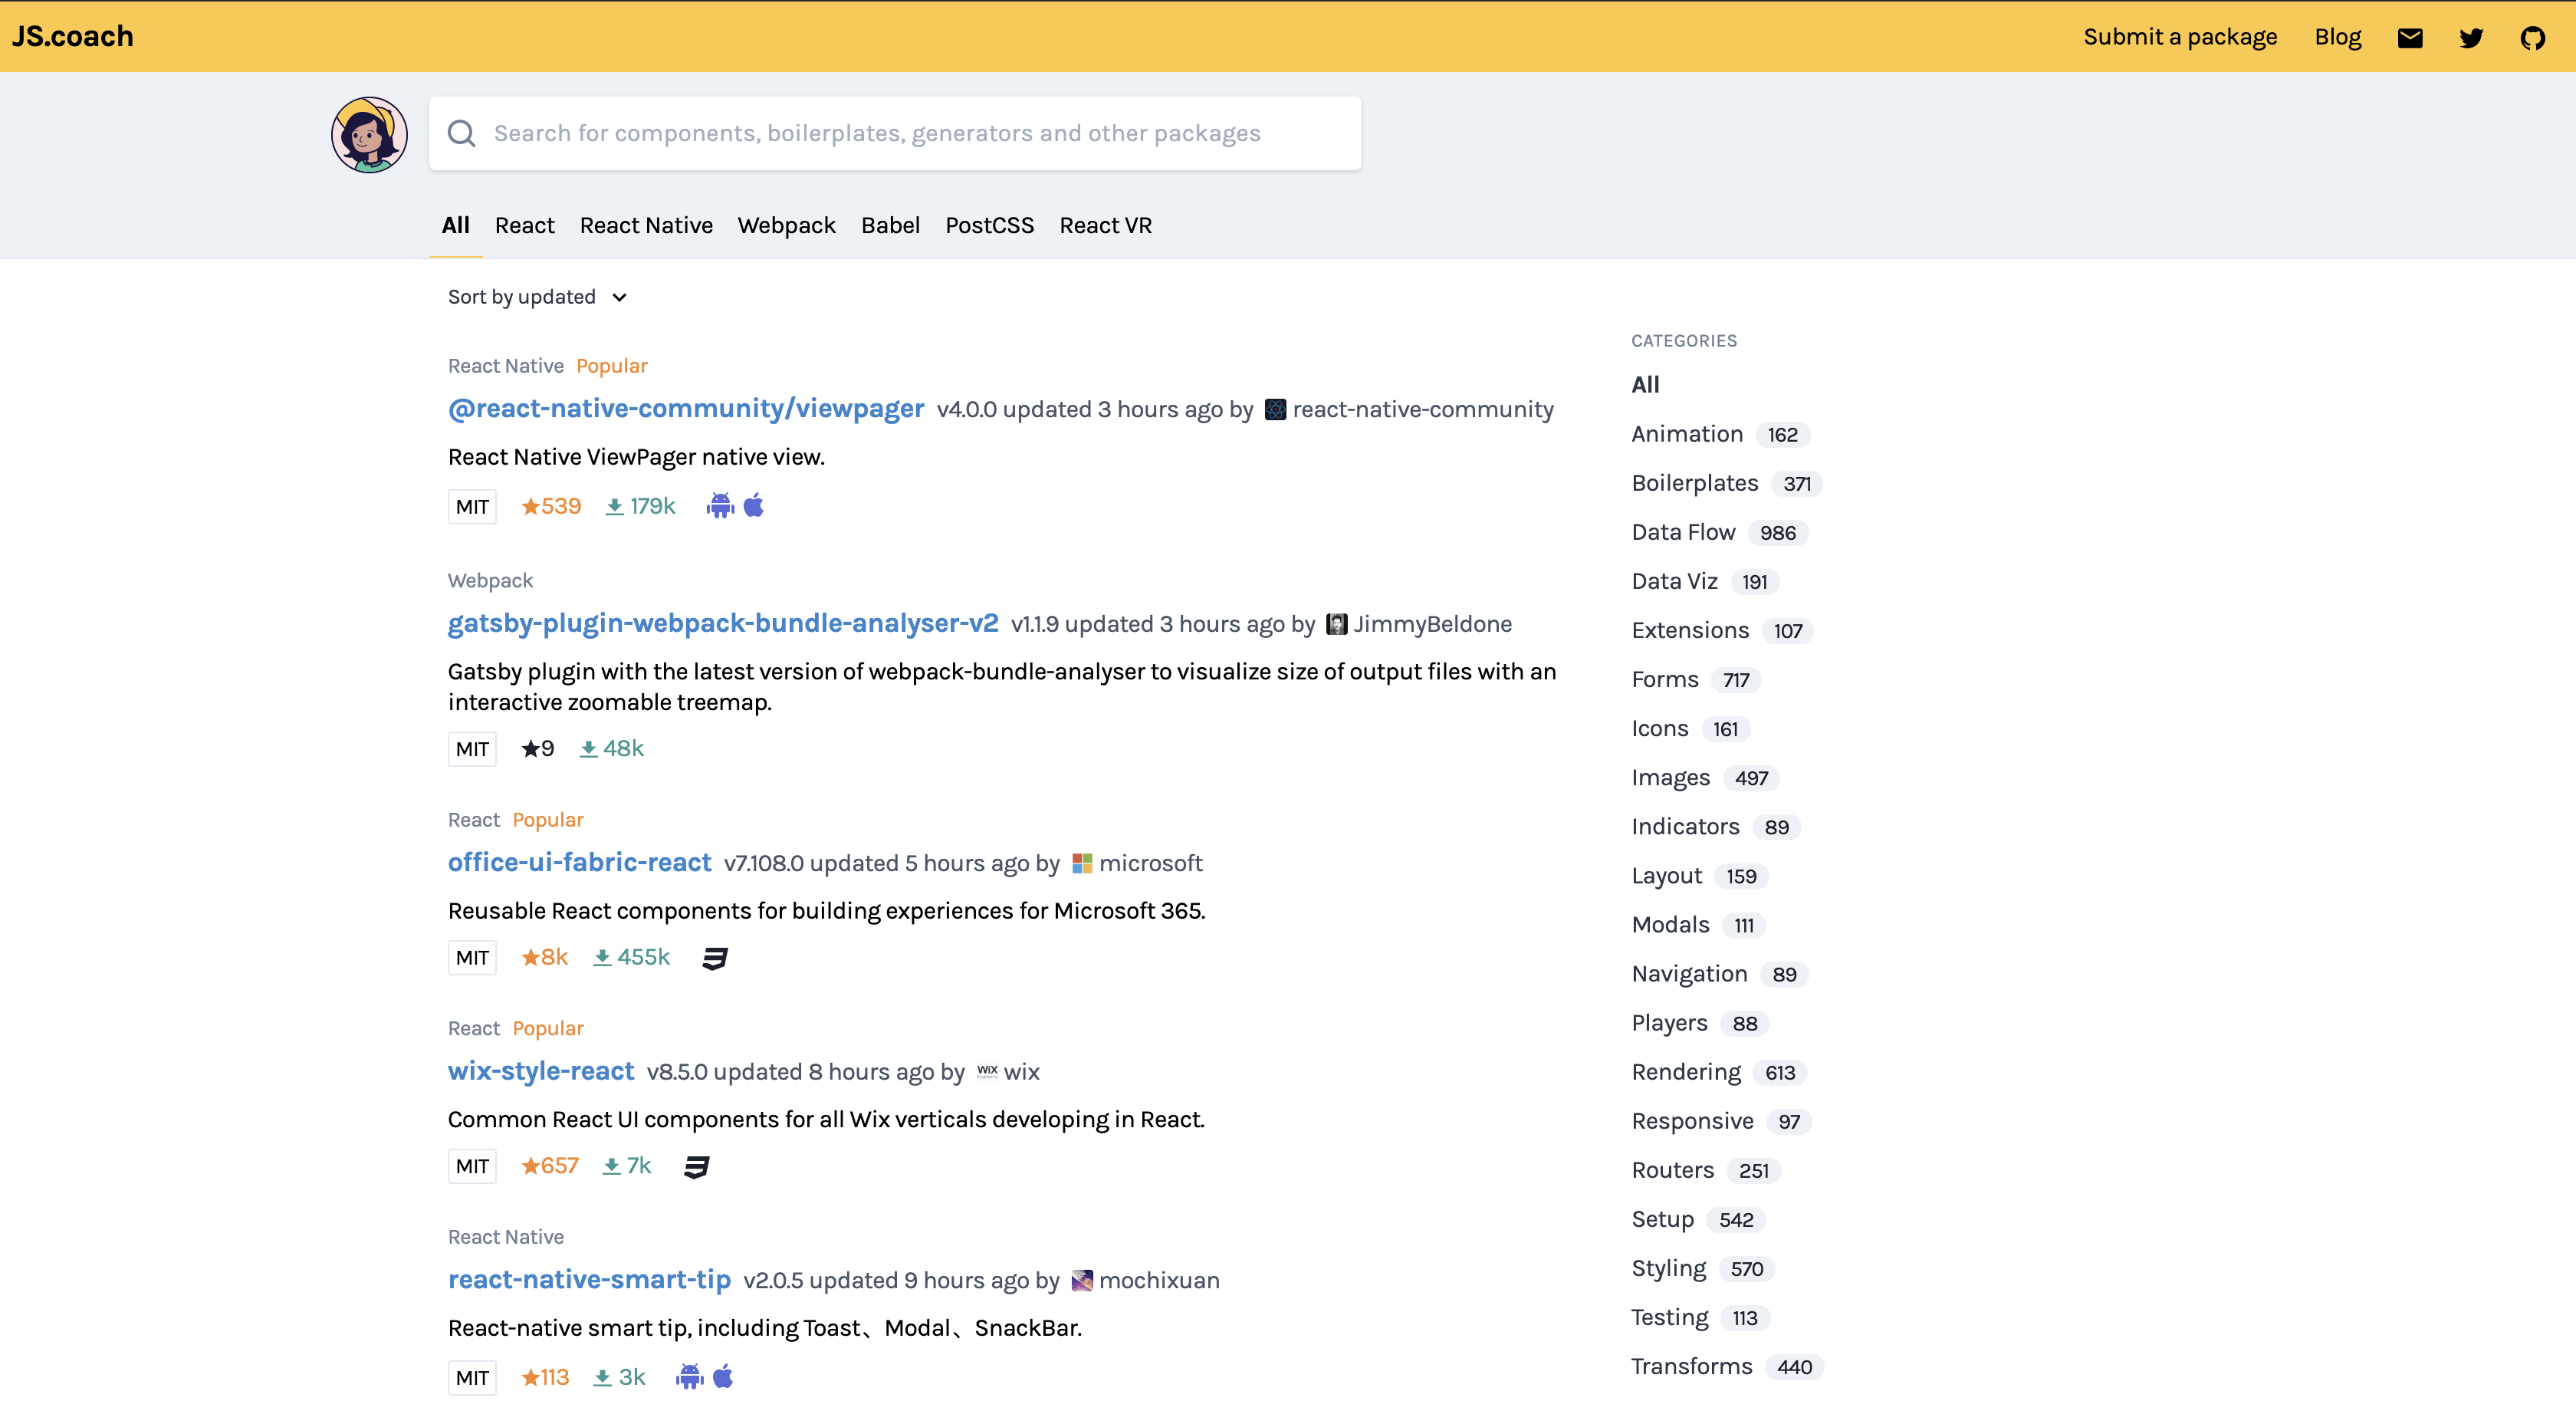Click microsoft author avatar icon
The image size is (2576, 1414).
click(1082, 863)
